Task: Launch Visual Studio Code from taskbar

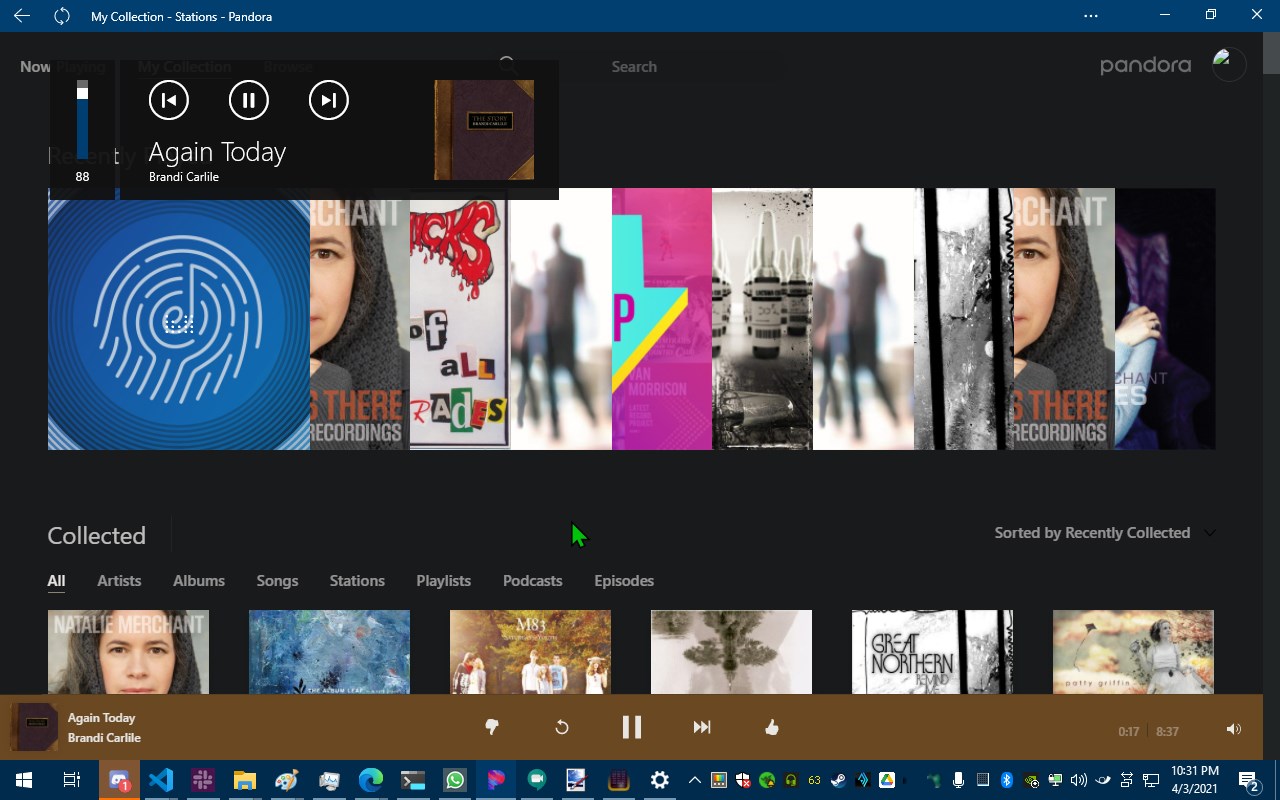Action: (161, 780)
